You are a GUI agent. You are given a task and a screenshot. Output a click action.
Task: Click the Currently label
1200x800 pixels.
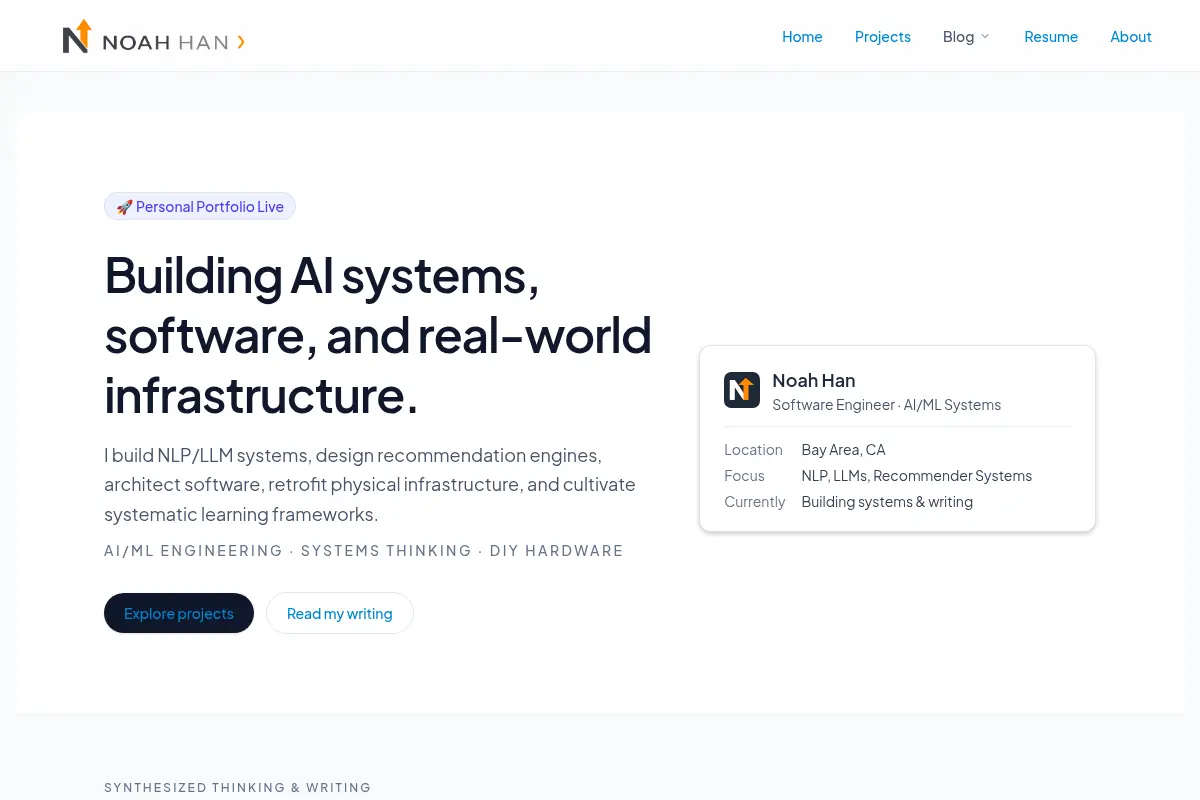point(754,502)
